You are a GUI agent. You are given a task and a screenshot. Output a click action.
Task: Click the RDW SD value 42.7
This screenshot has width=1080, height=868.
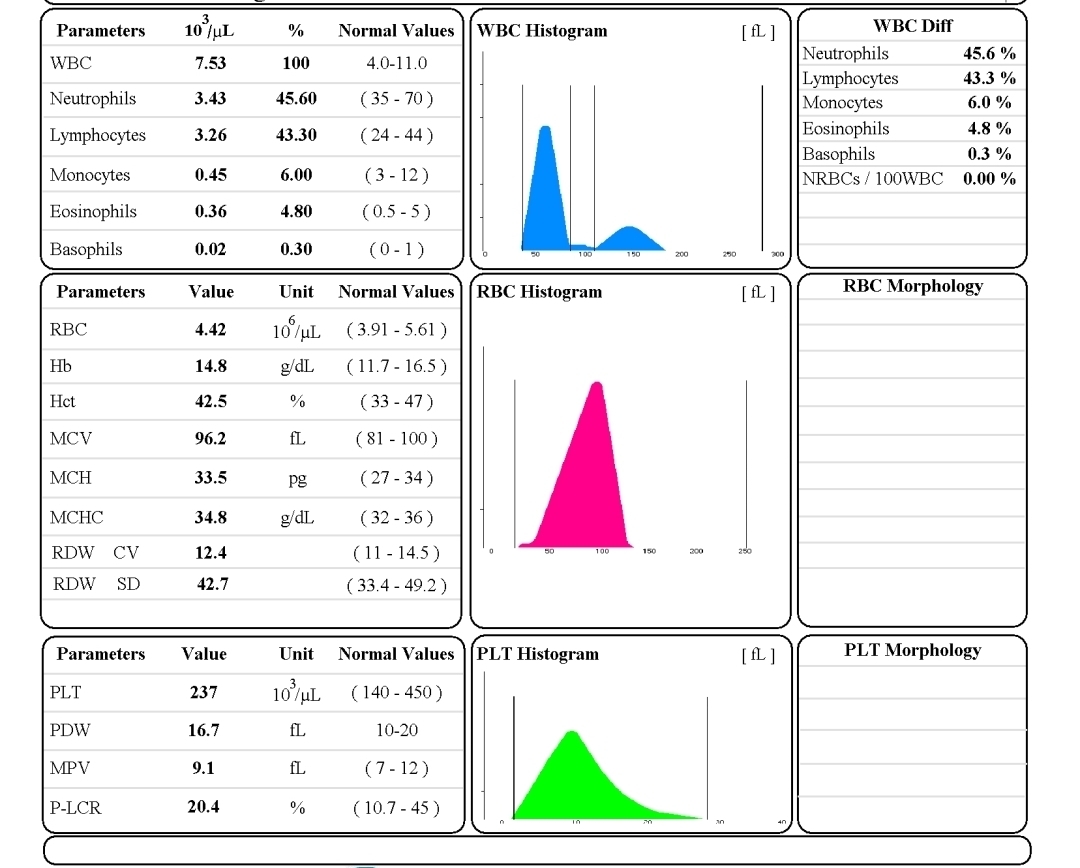click(x=212, y=584)
